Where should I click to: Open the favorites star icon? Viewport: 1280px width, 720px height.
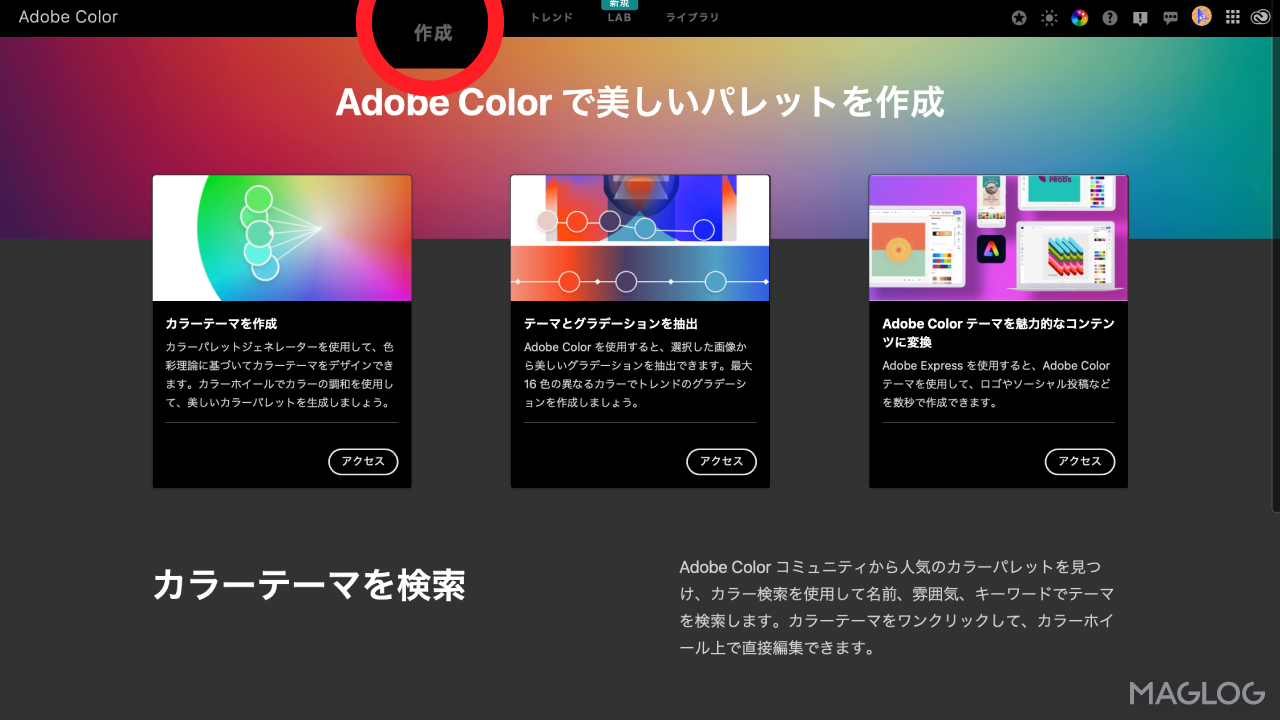[1018, 17]
